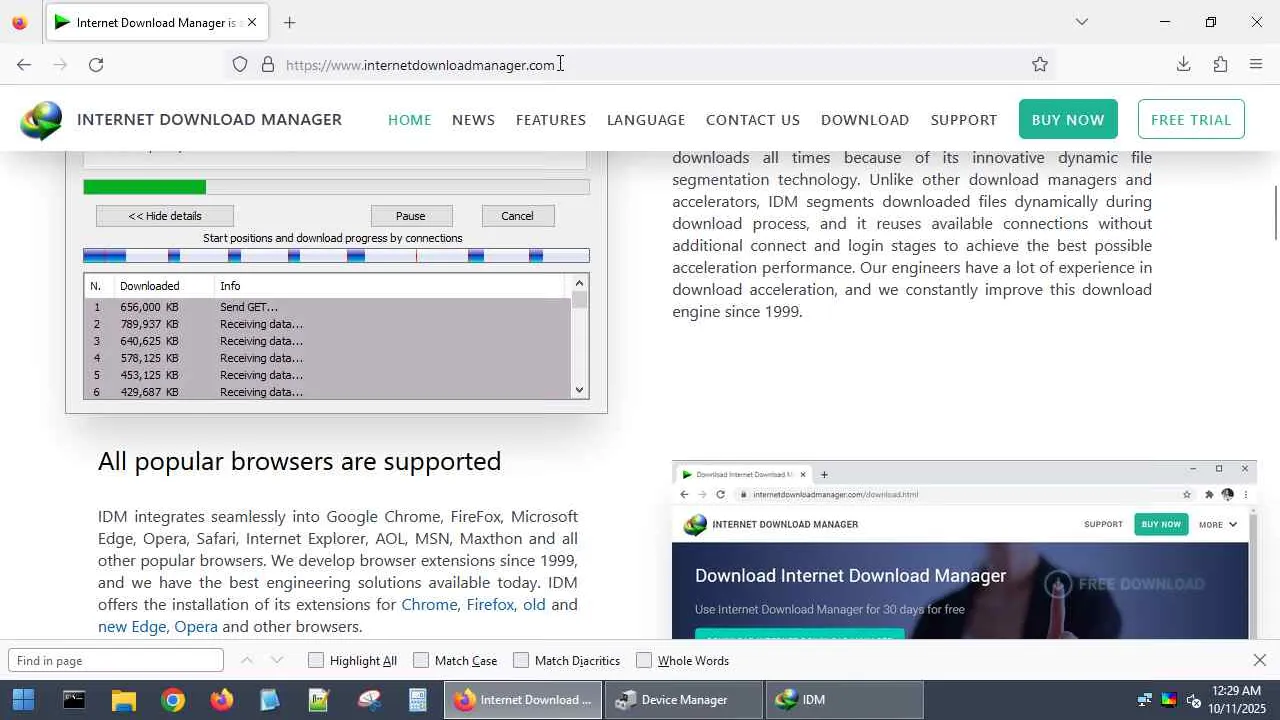This screenshot has height=720, width=1280.
Task: Open the LANGUAGE menu item
Action: 646,120
